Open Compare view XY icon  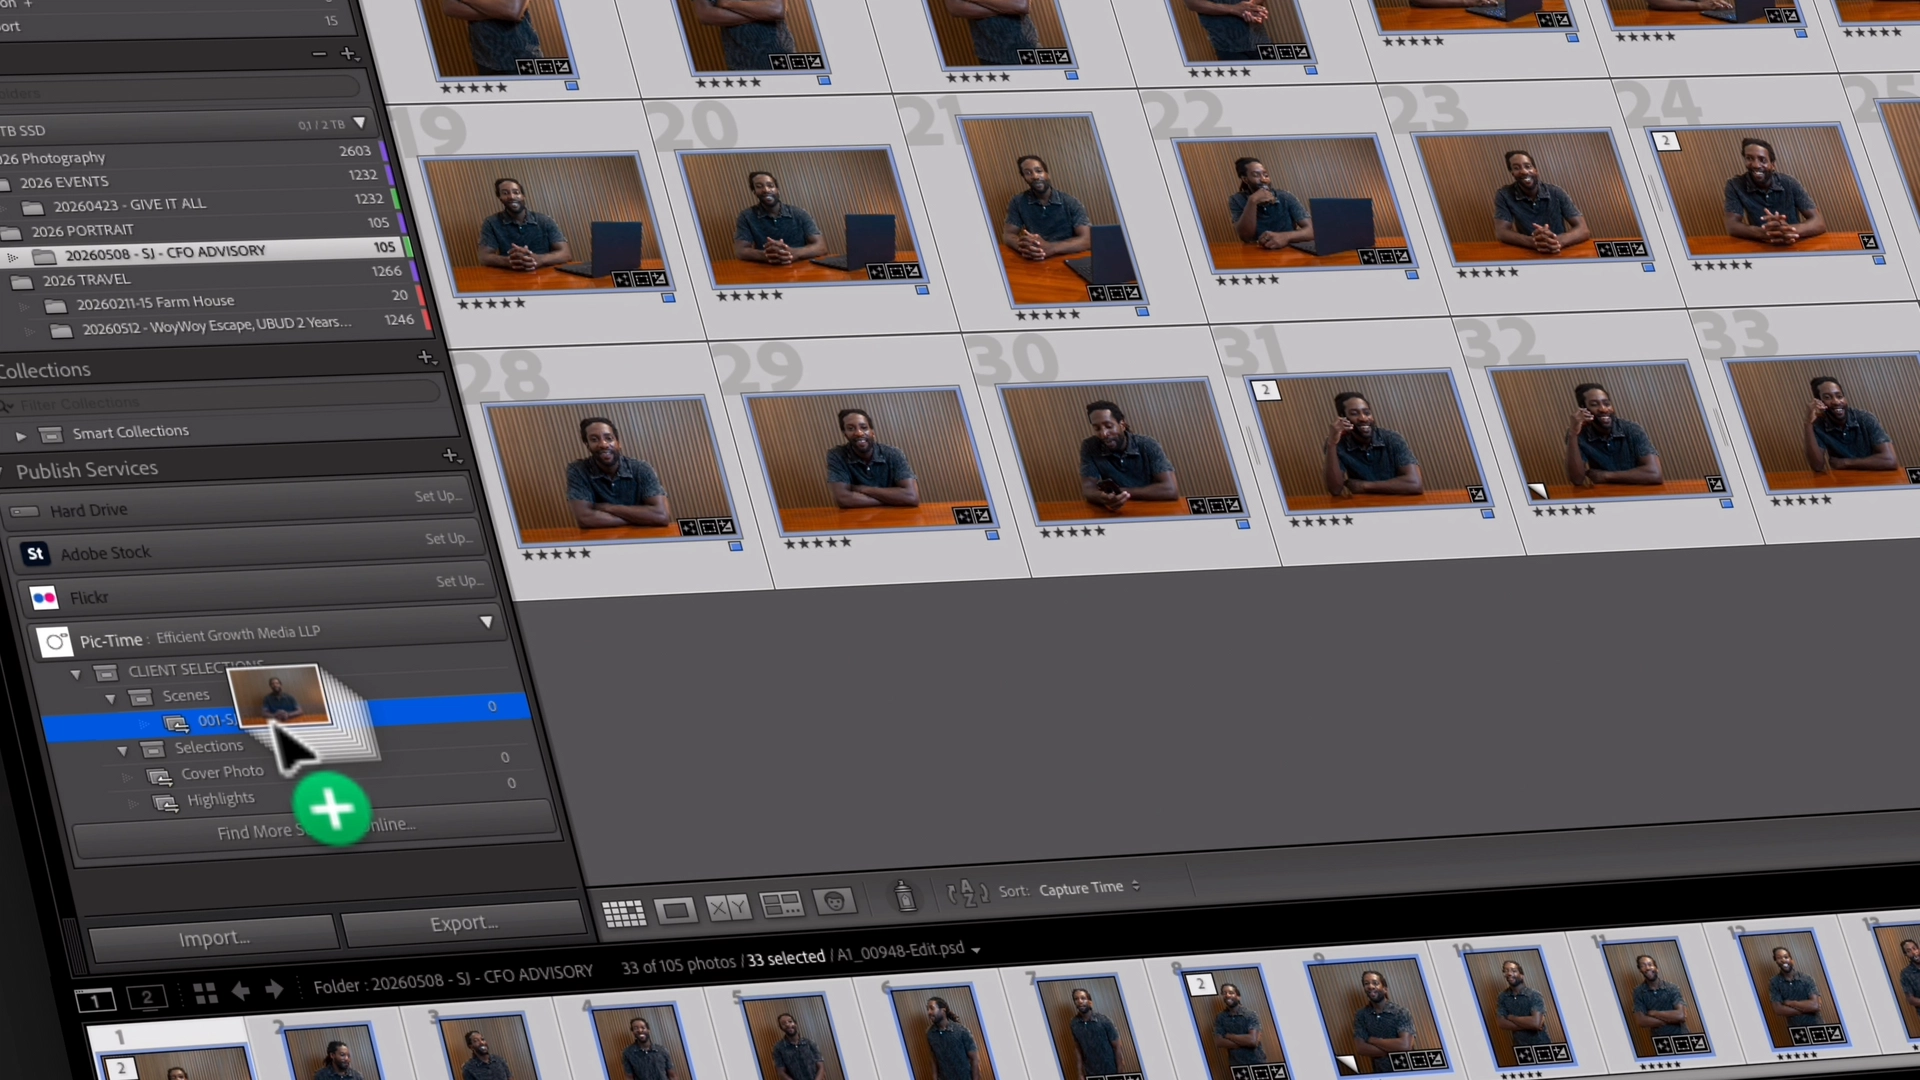(x=727, y=907)
